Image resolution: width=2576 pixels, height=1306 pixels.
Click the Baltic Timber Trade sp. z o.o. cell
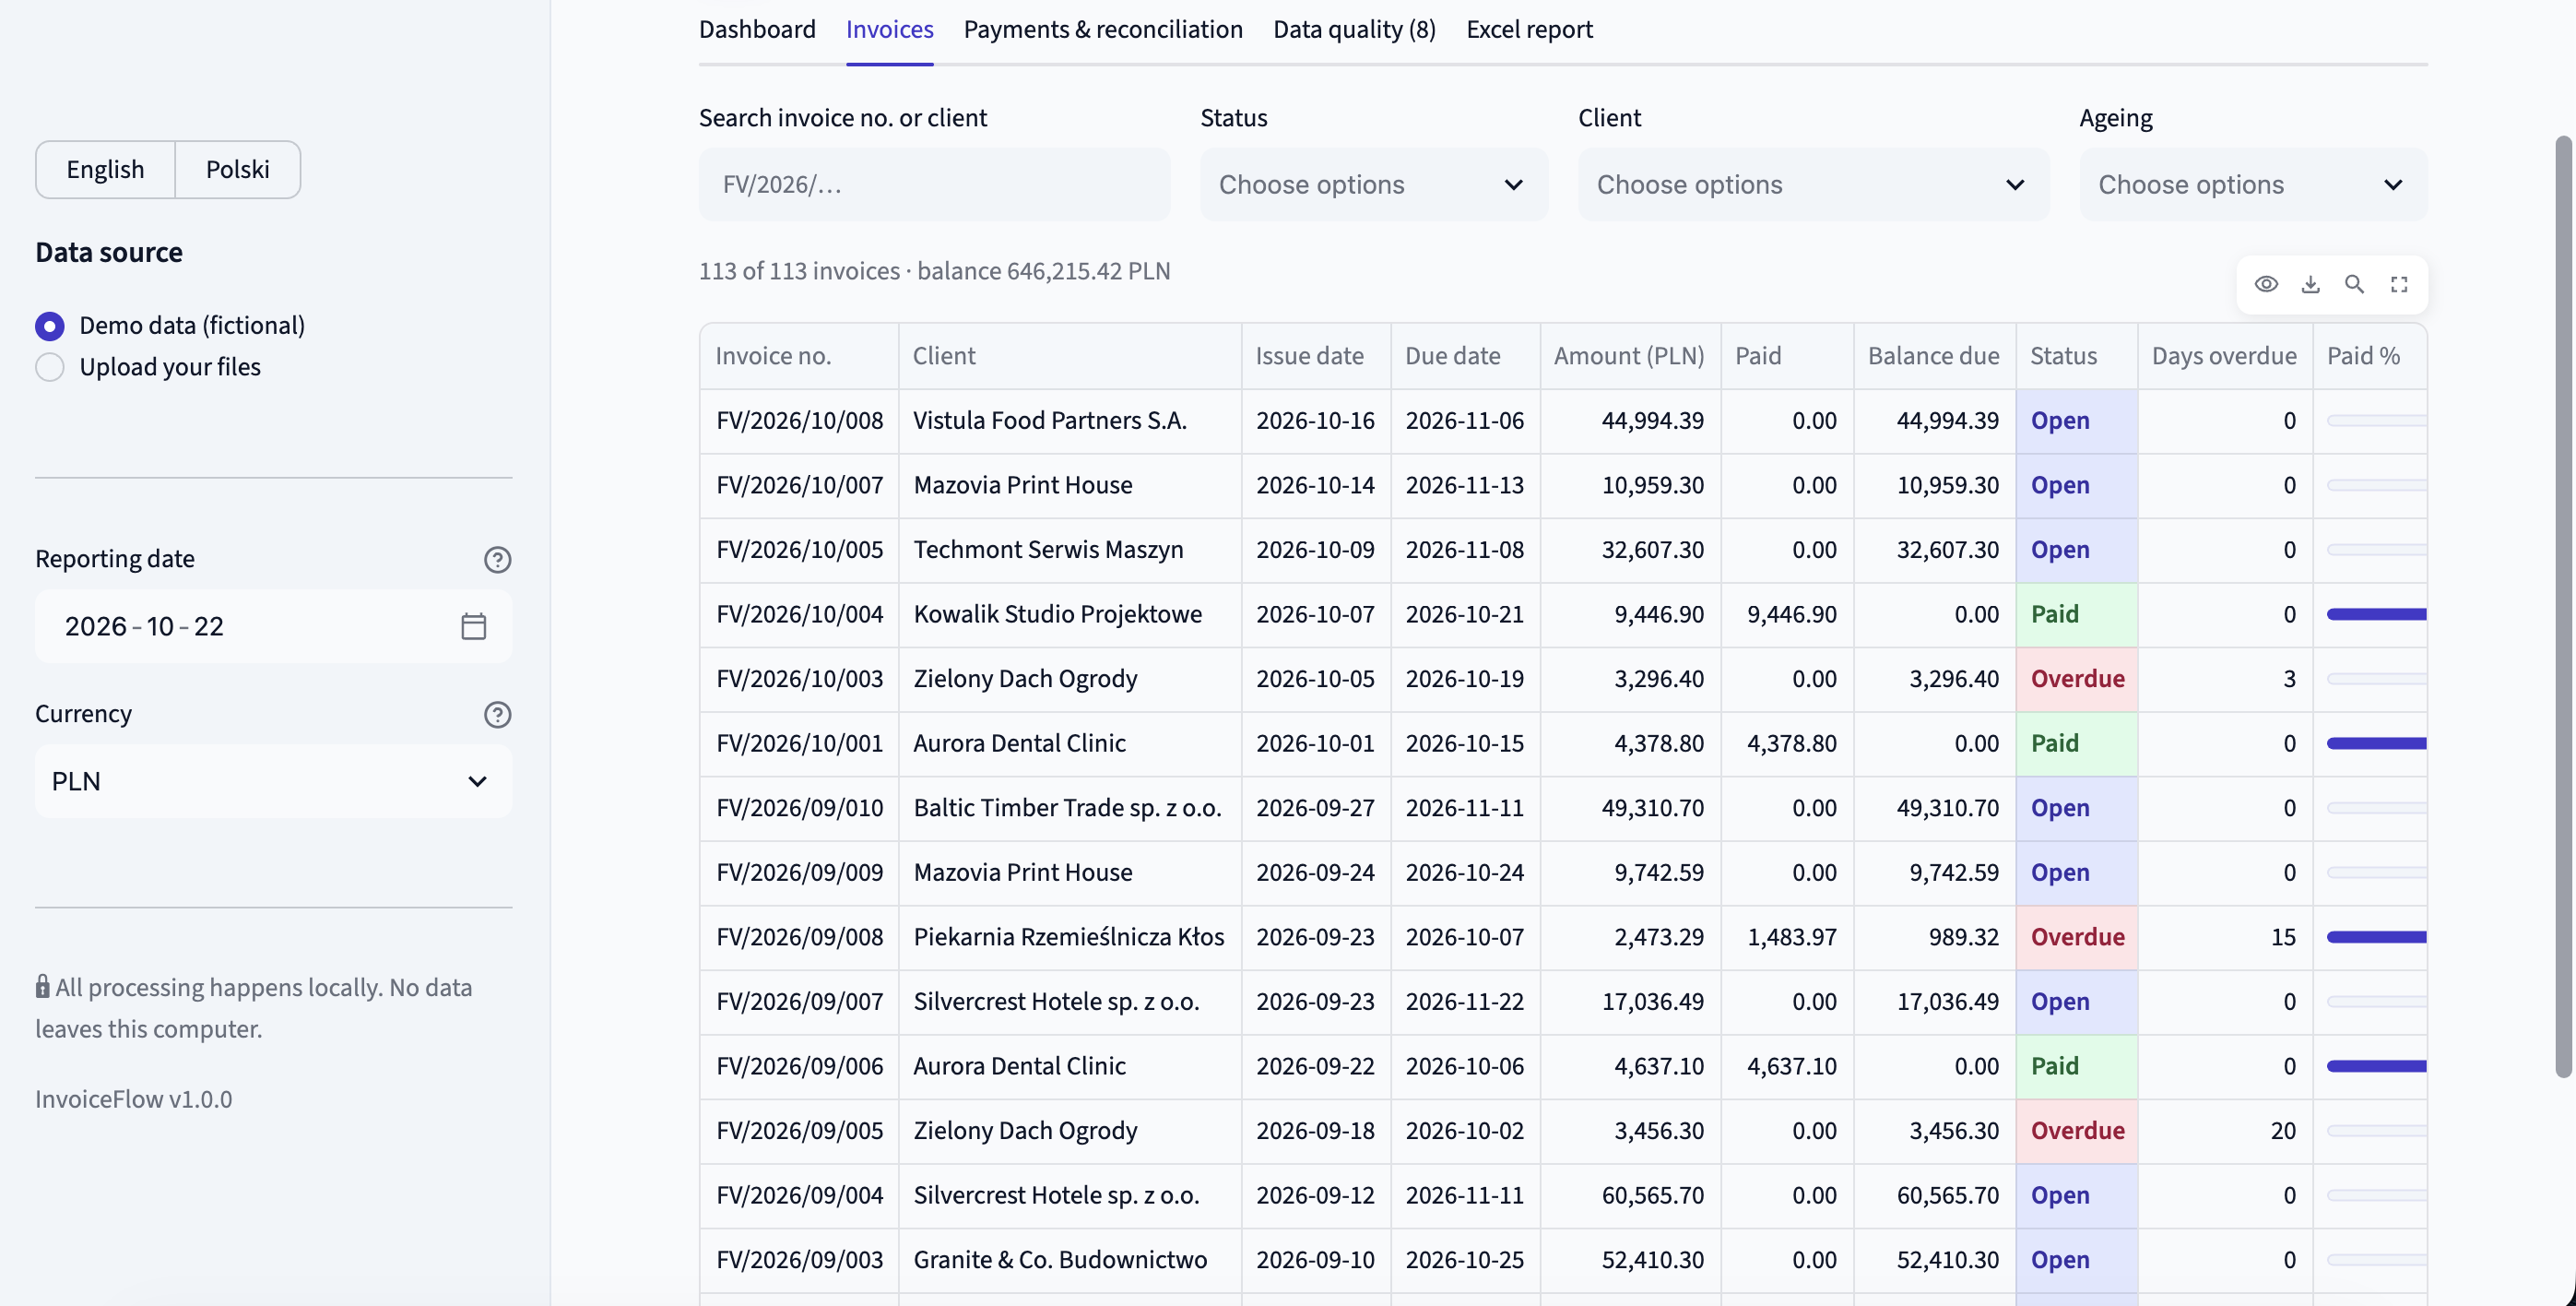[1070, 808]
